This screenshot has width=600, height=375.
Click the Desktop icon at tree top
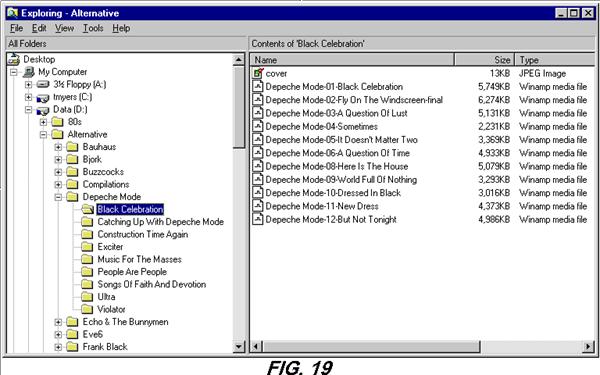point(14,59)
